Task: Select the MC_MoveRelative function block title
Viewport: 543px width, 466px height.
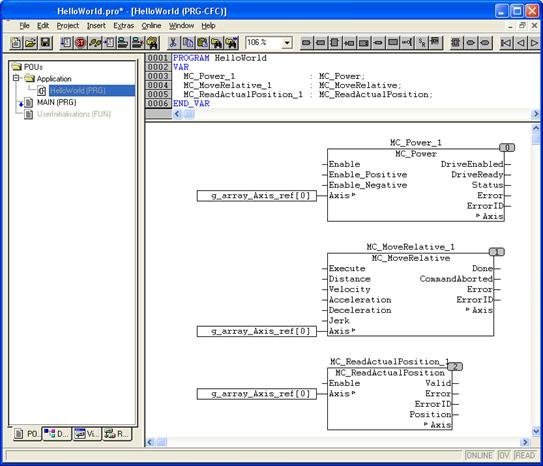Action: point(411,258)
